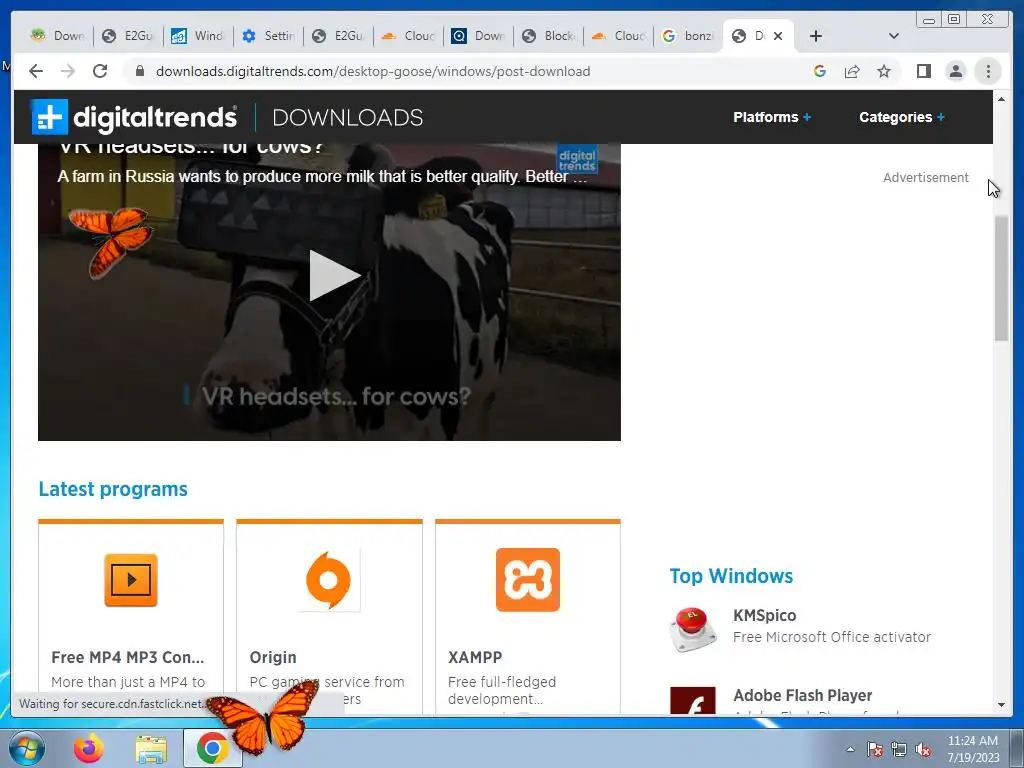
Task: Open Chrome's three-dot menu
Action: 988,71
